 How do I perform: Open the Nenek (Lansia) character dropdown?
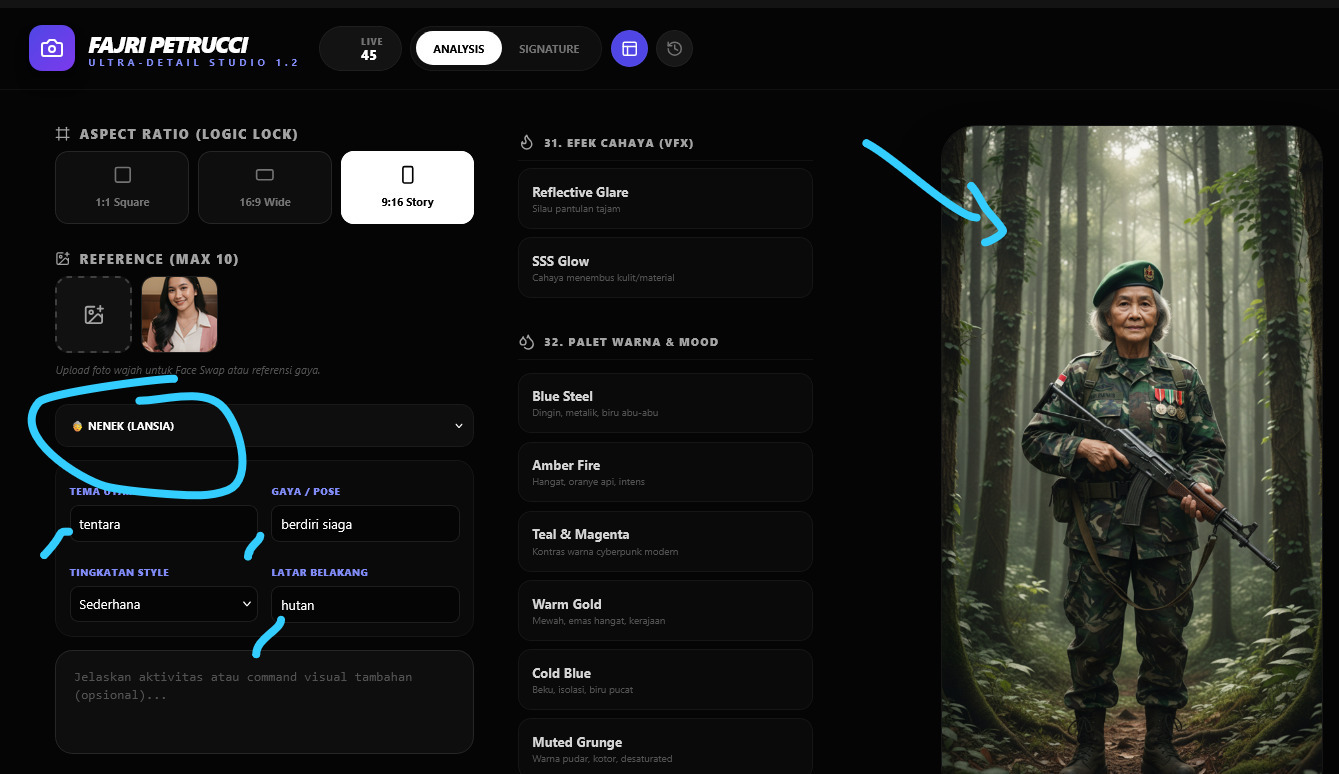264,426
